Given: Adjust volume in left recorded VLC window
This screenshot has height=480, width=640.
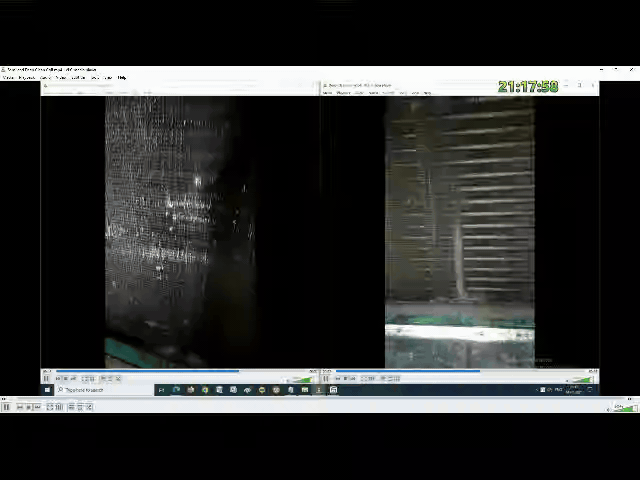Looking at the screenshot, I should 302,380.
